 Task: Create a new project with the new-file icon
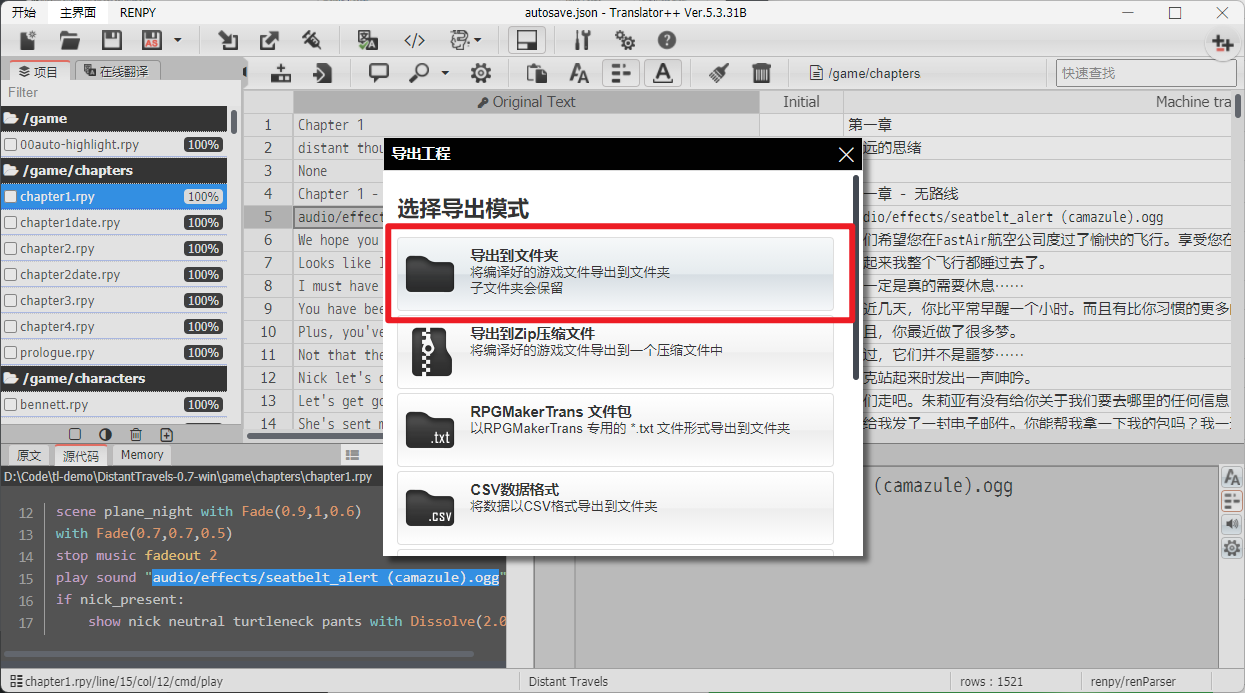coord(28,41)
